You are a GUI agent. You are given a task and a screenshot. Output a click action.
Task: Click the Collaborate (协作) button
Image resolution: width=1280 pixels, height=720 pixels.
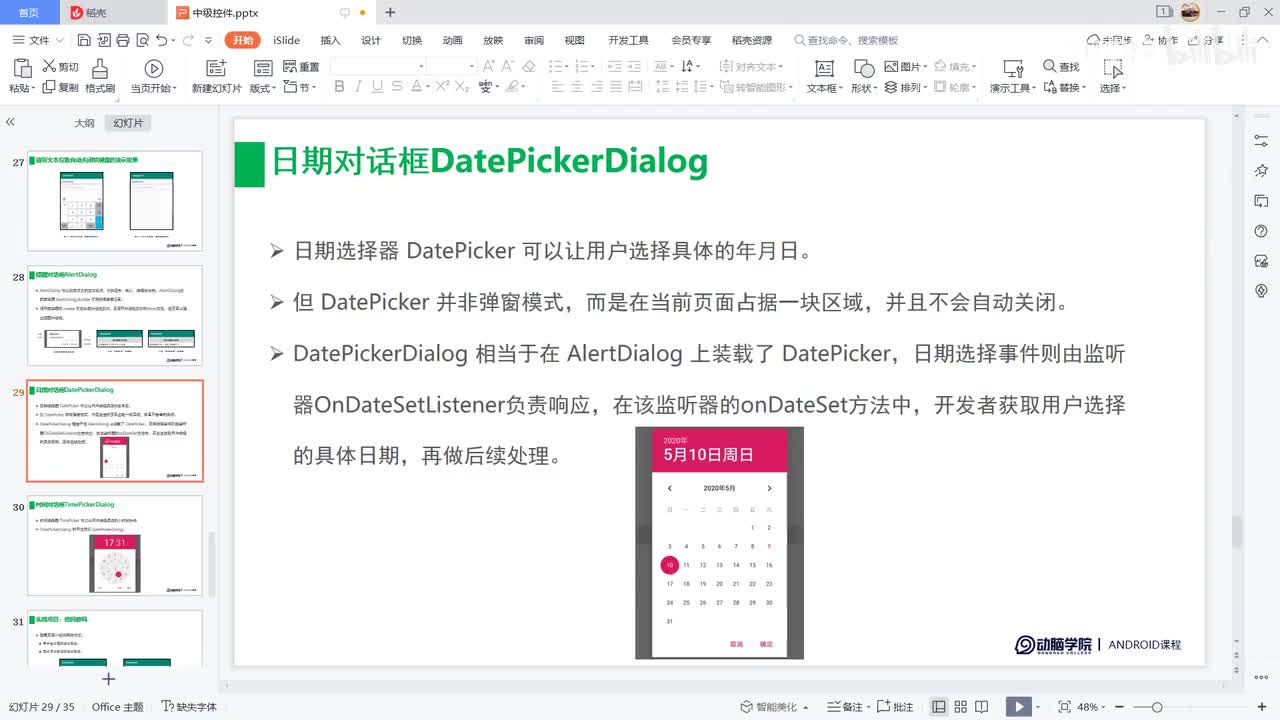[x=1159, y=40]
